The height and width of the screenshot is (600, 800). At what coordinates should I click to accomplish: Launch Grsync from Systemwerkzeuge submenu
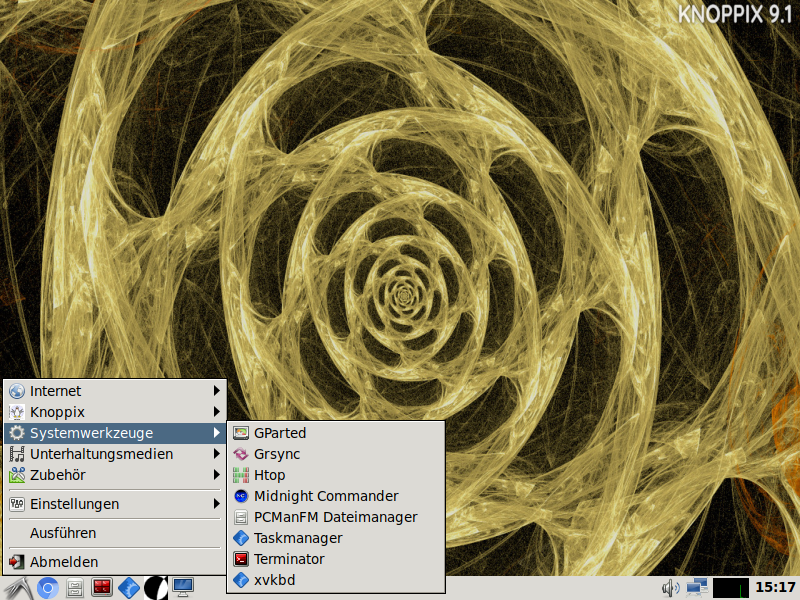coord(336,454)
